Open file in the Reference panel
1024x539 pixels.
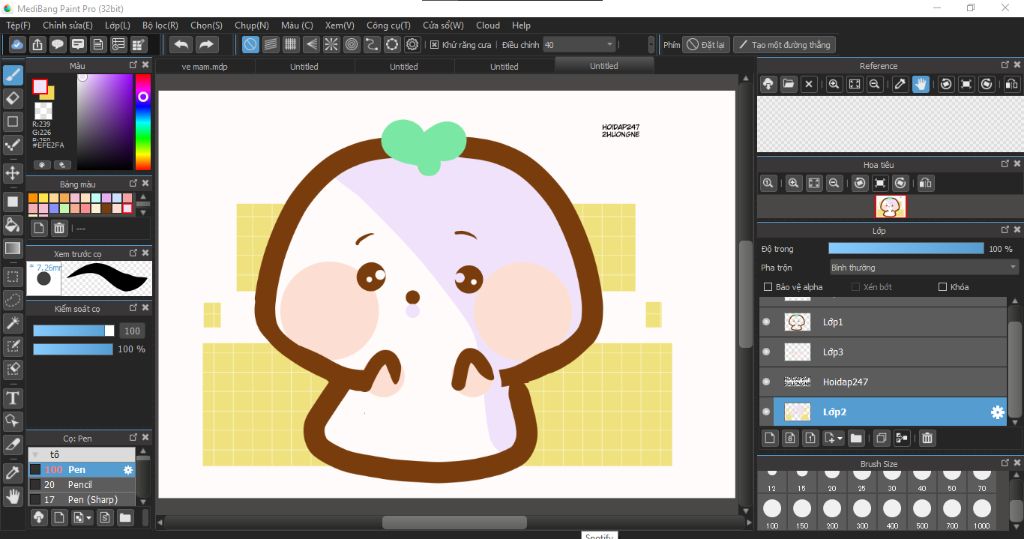(x=788, y=84)
